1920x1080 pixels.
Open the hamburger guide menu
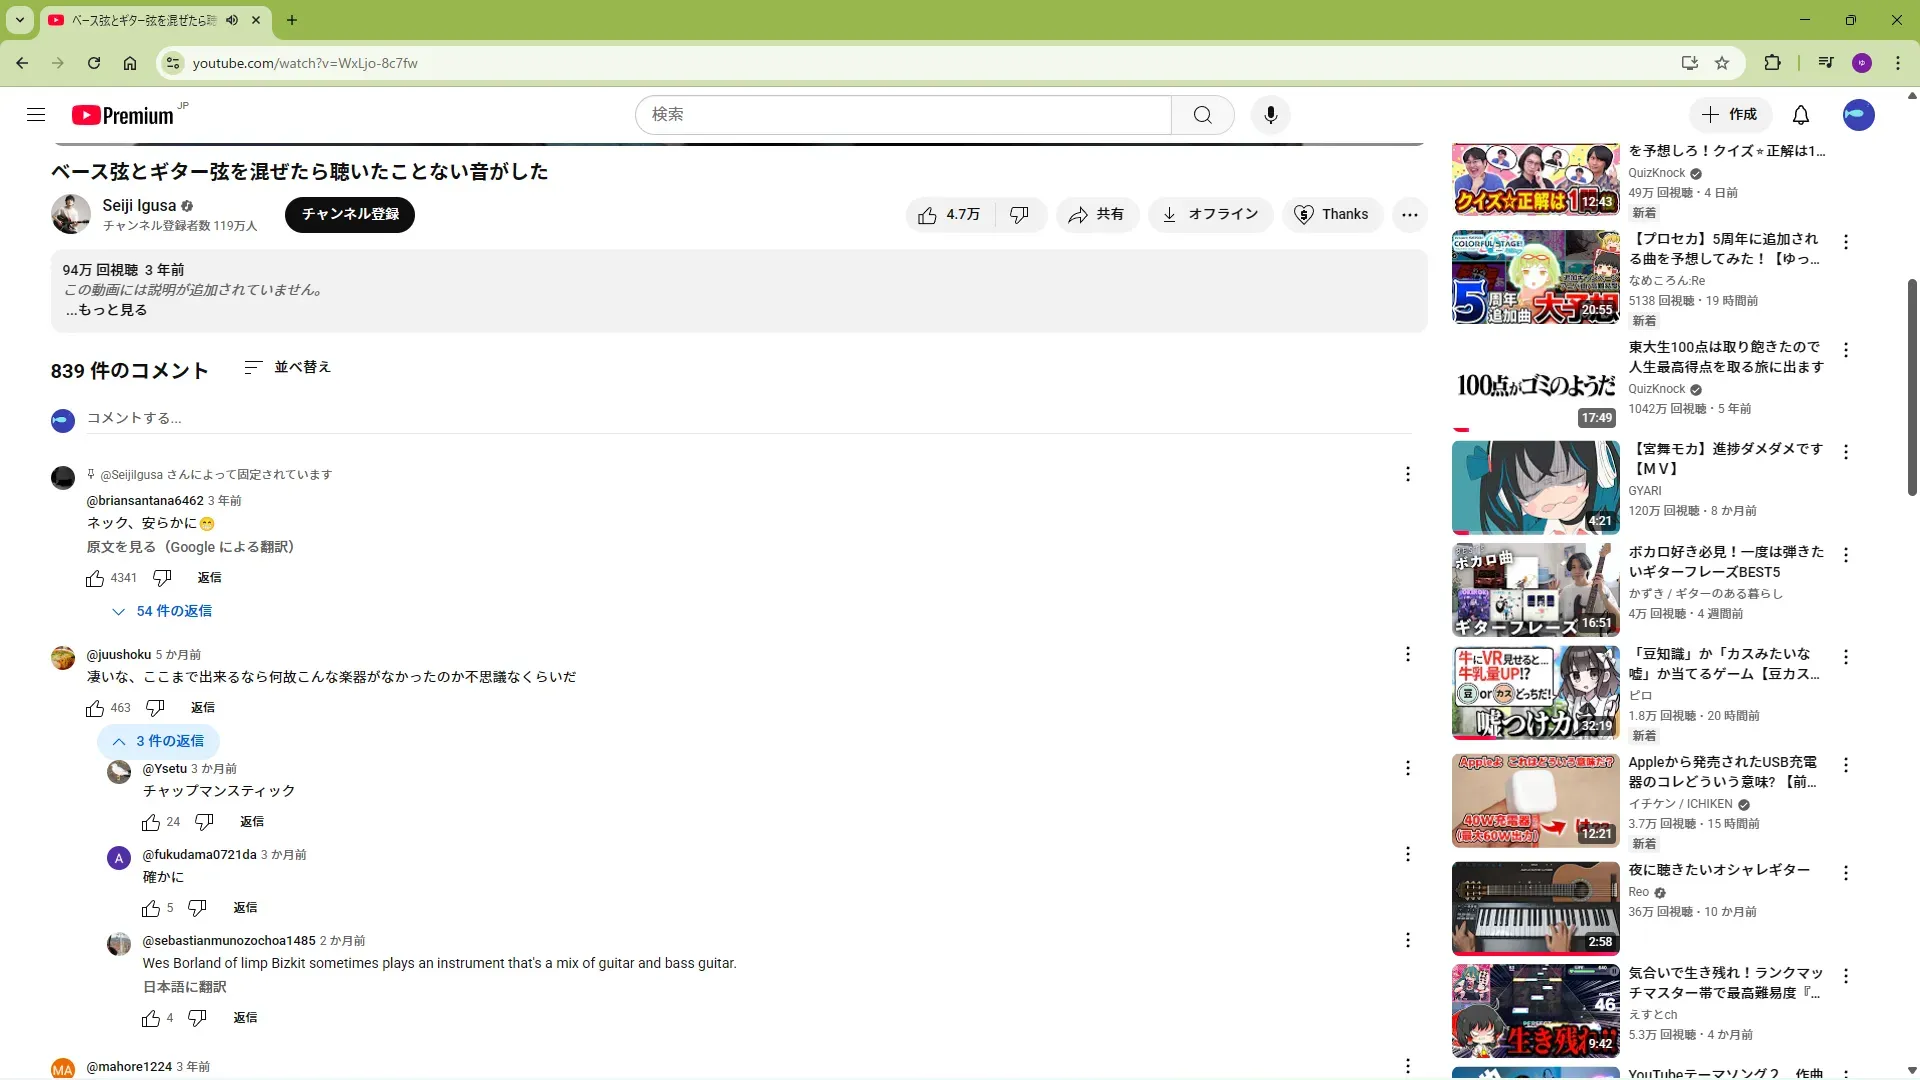[36, 115]
